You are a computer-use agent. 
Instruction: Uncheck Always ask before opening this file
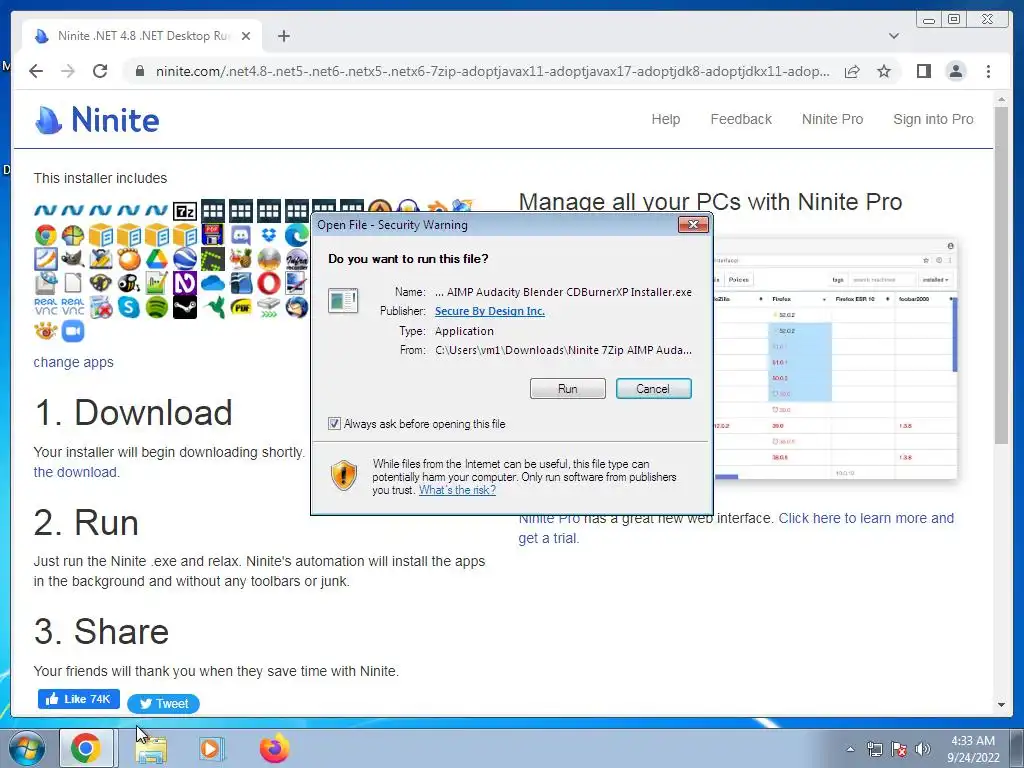coord(334,424)
